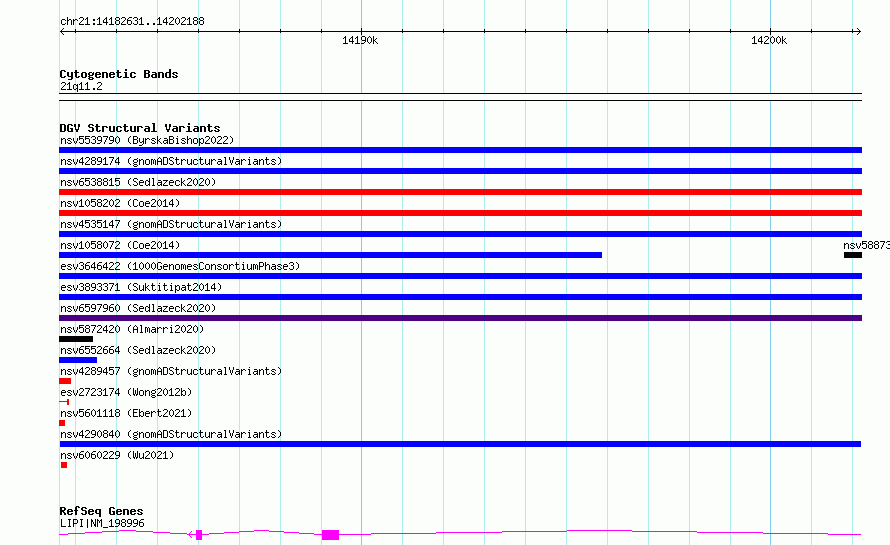This screenshot has height=545, width=890.
Task: Open nsv6552664 (Sedlazeck2020) label
Action: [138, 350]
